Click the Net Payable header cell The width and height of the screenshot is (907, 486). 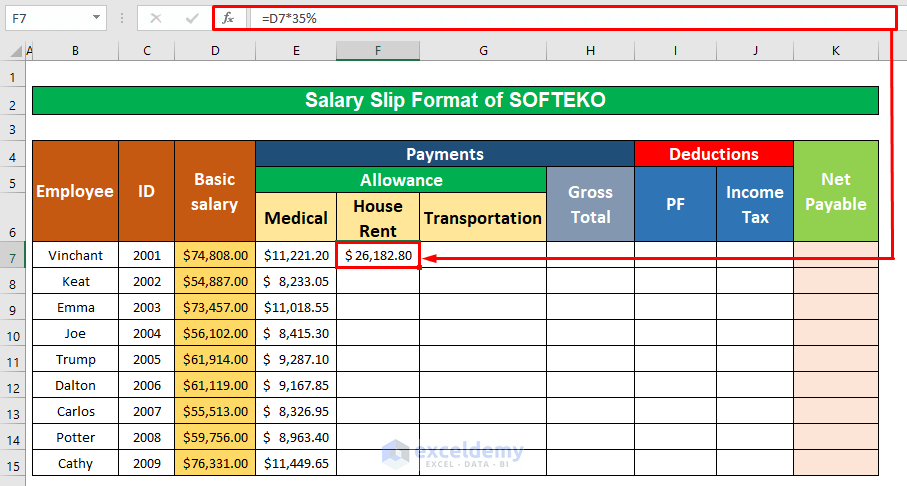[x=835, y=191]
